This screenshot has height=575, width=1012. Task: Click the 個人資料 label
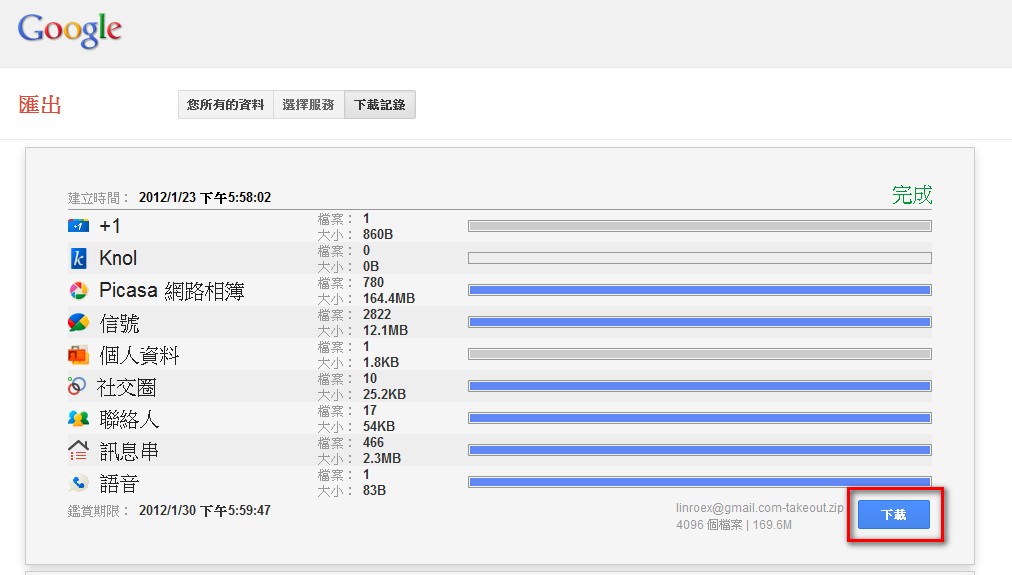coord(139,355)
